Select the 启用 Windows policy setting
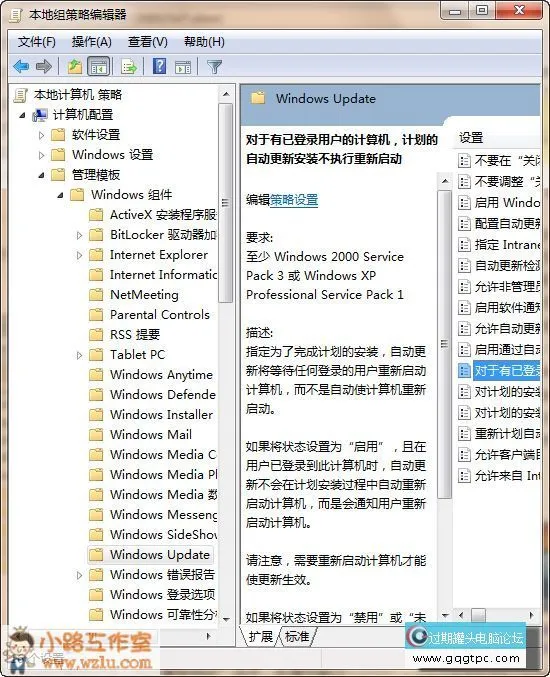 pos(499,202)
